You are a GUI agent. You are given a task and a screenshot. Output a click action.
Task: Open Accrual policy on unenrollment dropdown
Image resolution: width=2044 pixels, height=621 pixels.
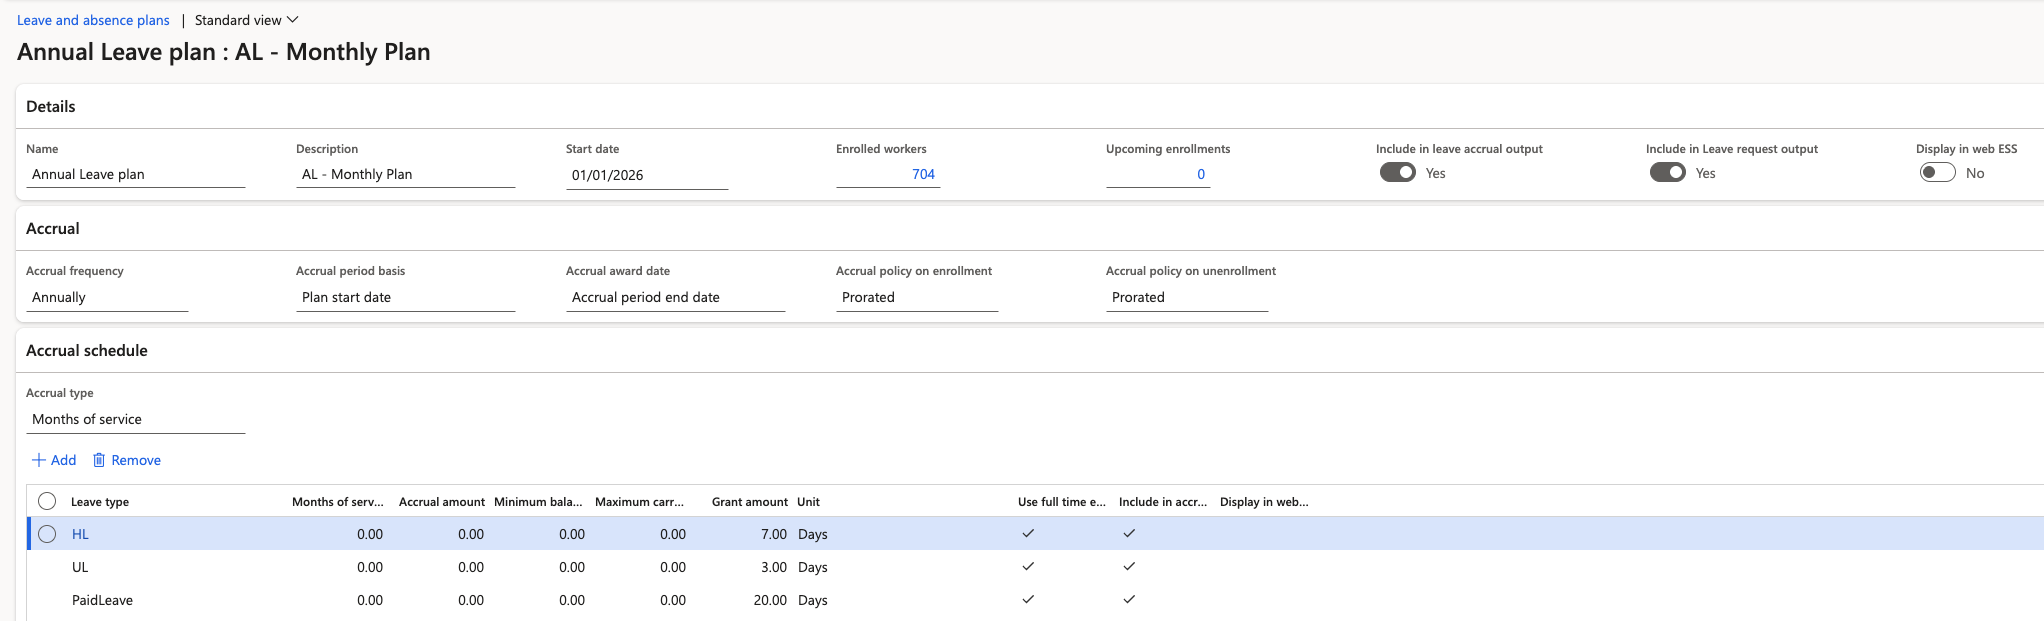(1187, 297)
